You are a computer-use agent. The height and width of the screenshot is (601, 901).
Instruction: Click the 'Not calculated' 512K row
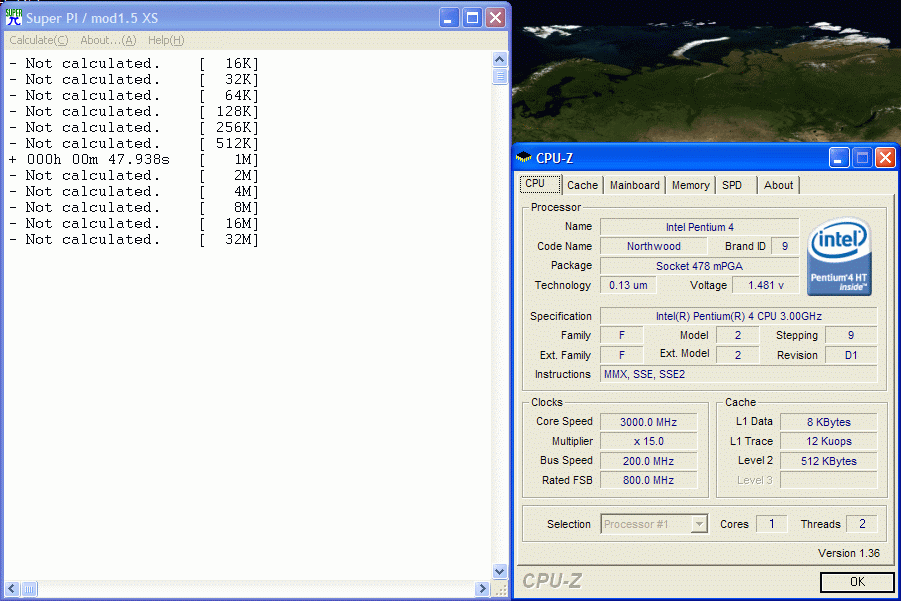coord(133,143)
